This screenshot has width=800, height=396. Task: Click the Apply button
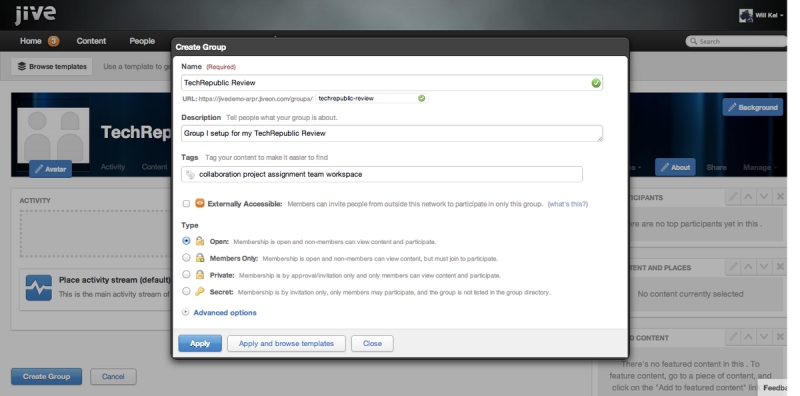coord(200,343)
